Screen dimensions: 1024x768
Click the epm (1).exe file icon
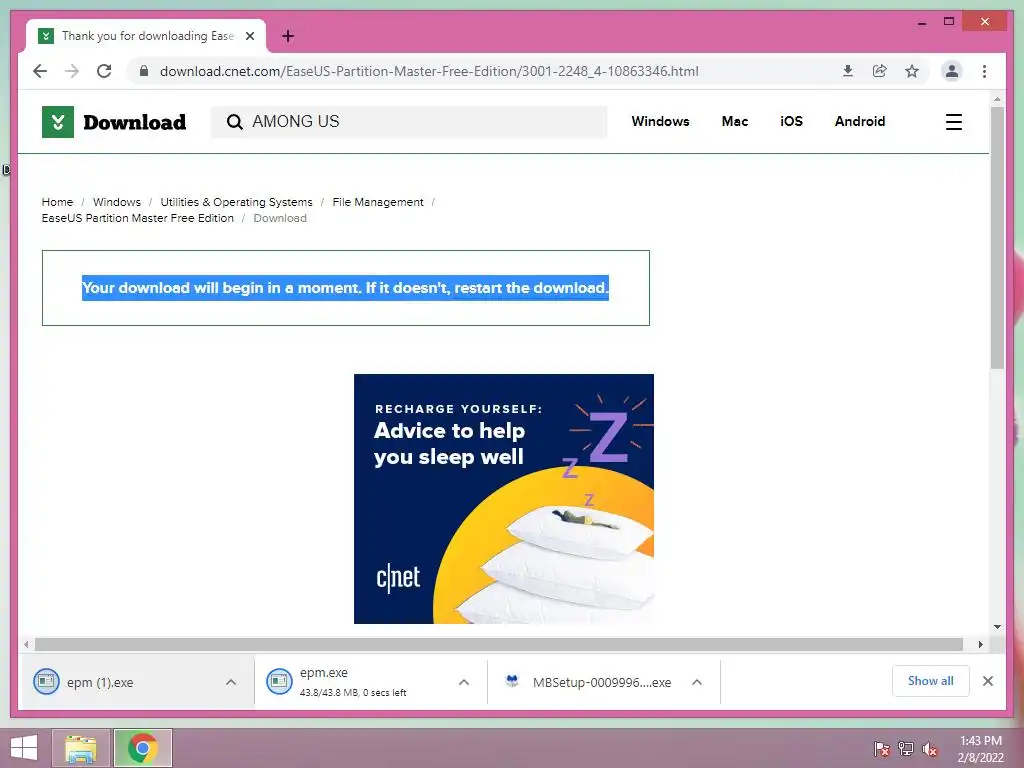46,682
